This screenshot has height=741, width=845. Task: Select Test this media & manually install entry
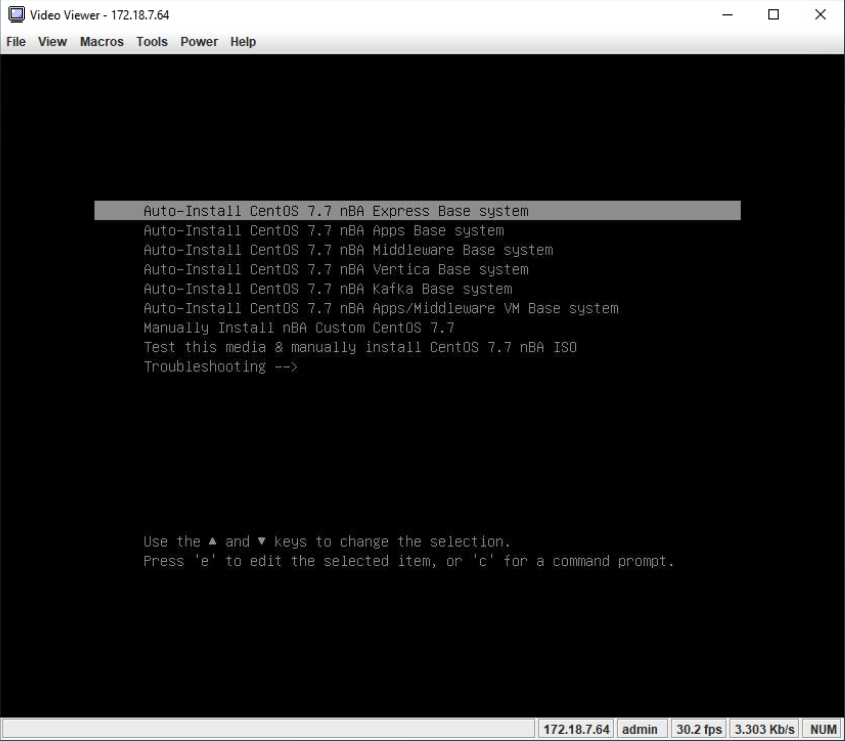point(360,347)
